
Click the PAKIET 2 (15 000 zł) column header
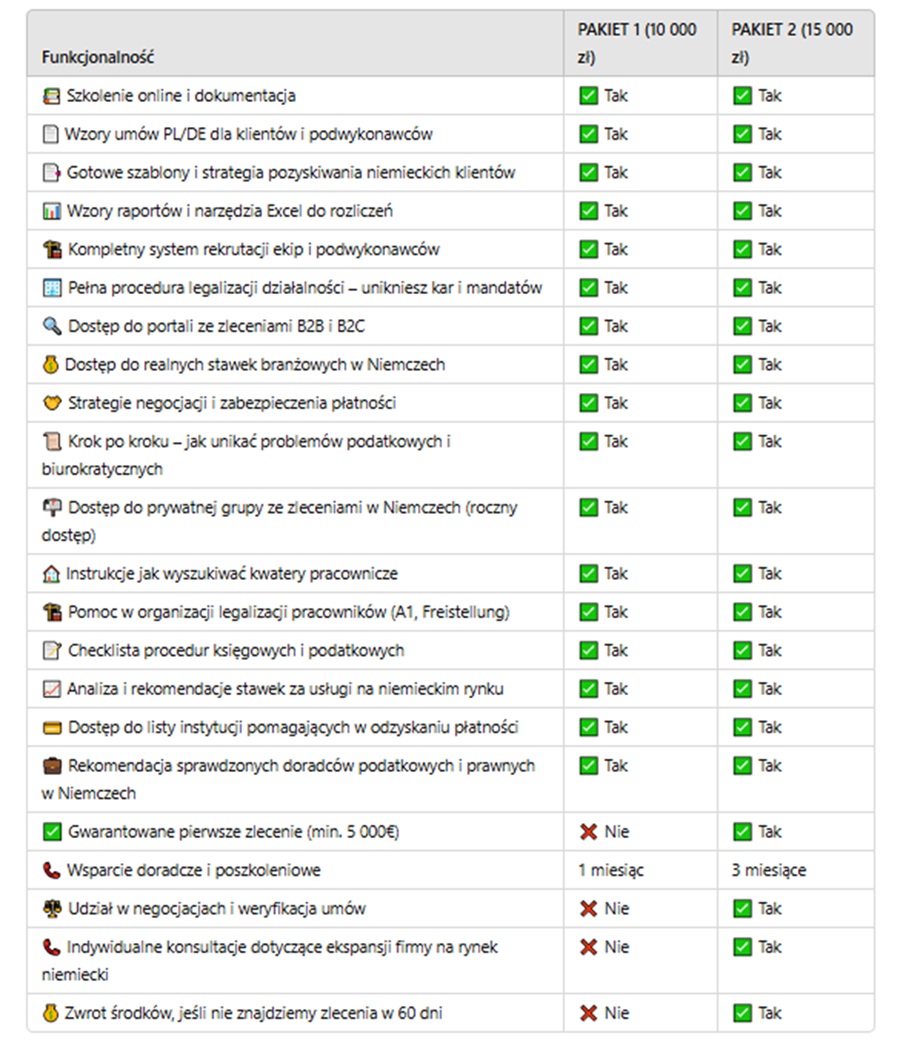(x=792, y=43)
